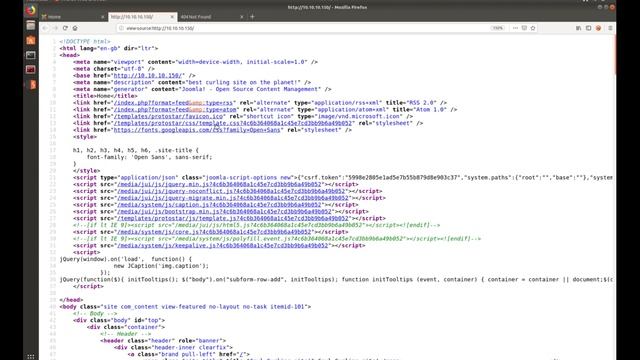Click the header class 'header' role banner line

pos(163,340)
